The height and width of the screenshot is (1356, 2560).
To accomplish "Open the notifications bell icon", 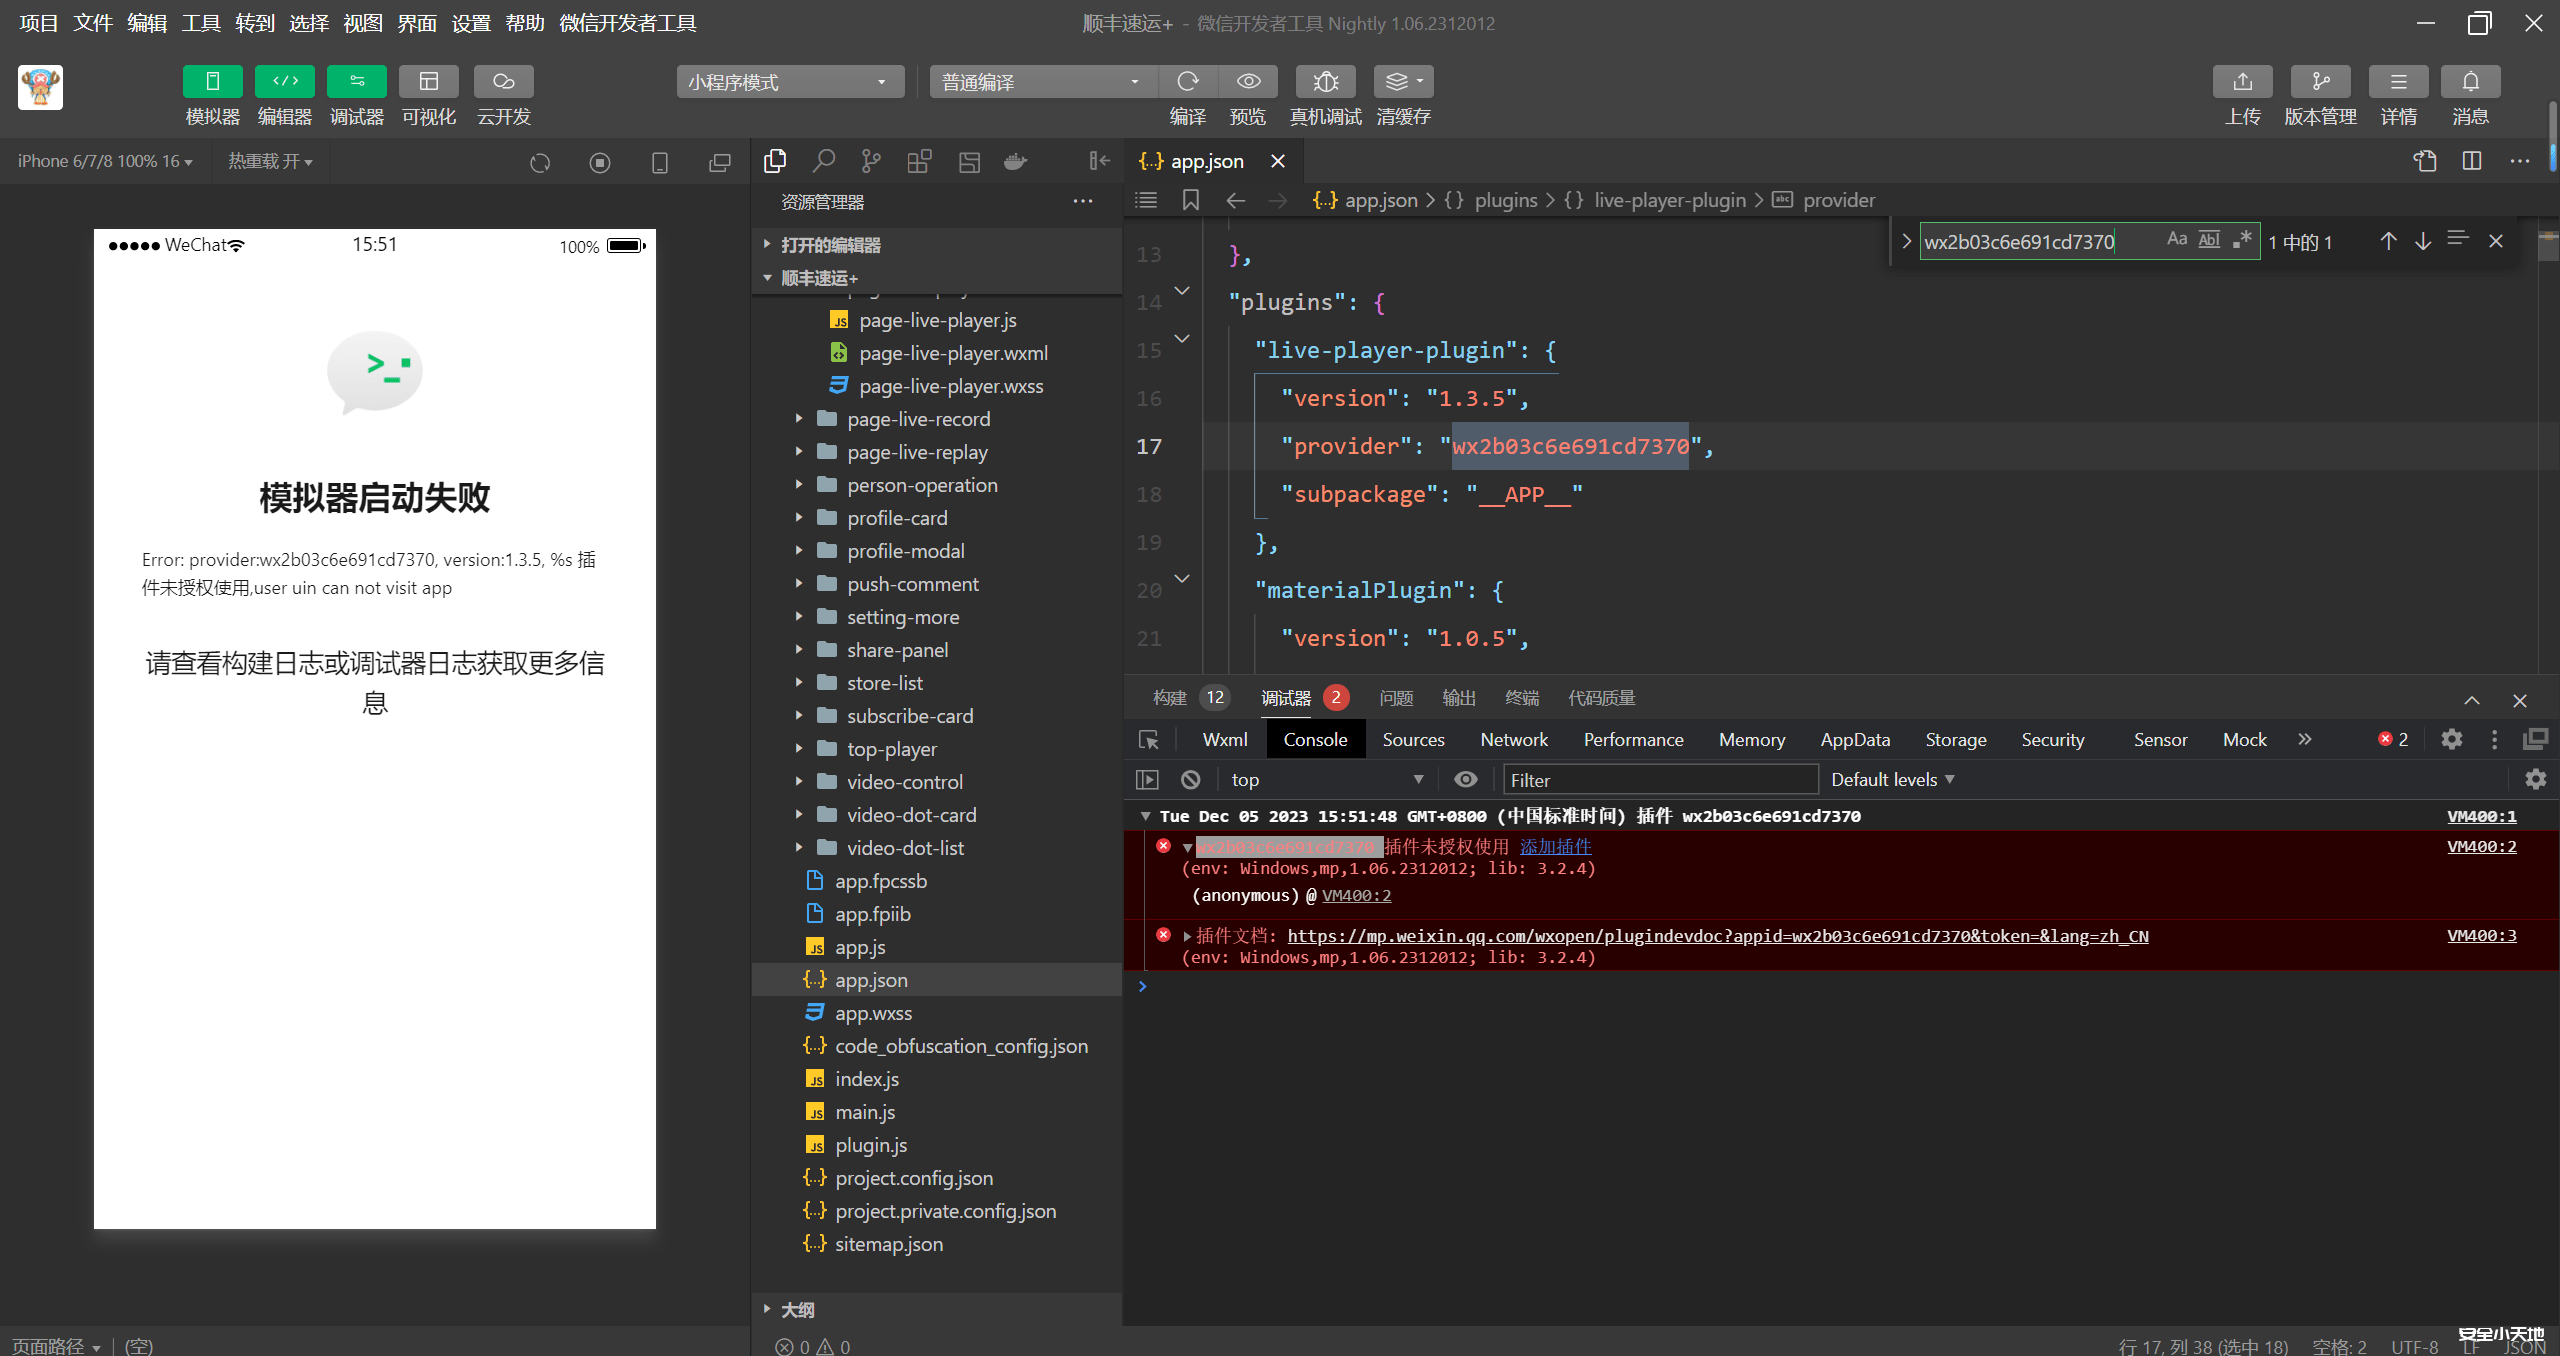I will 2470,82.
